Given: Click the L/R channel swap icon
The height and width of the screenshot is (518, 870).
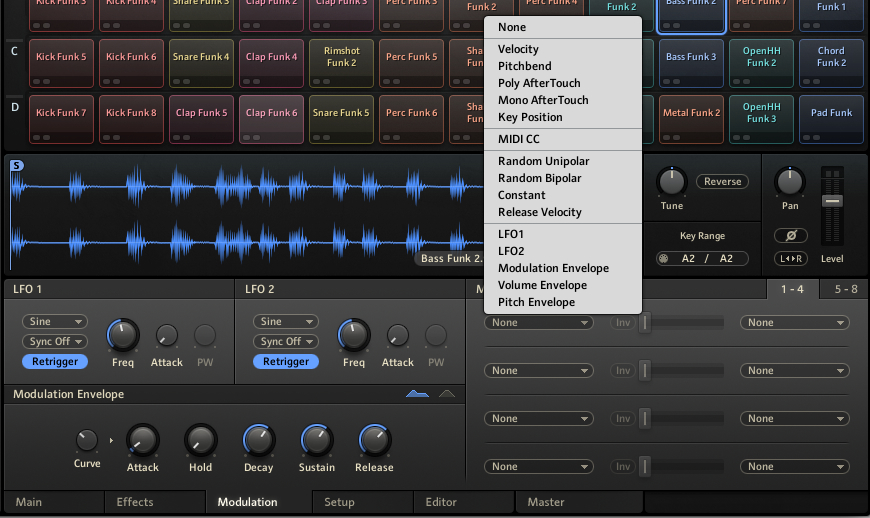Looking at the screenshot, I should (x=791, y=258).
